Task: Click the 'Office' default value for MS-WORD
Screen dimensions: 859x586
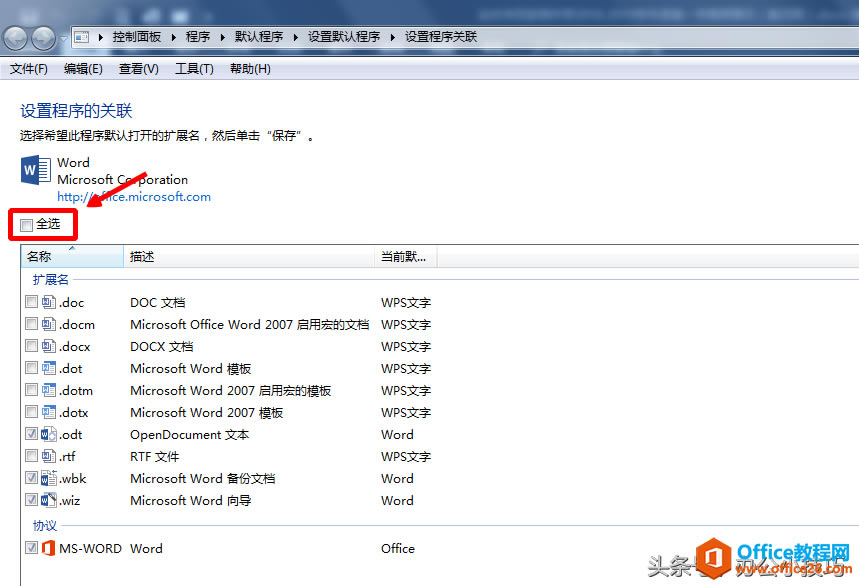Action: click(x=398, y=548)
